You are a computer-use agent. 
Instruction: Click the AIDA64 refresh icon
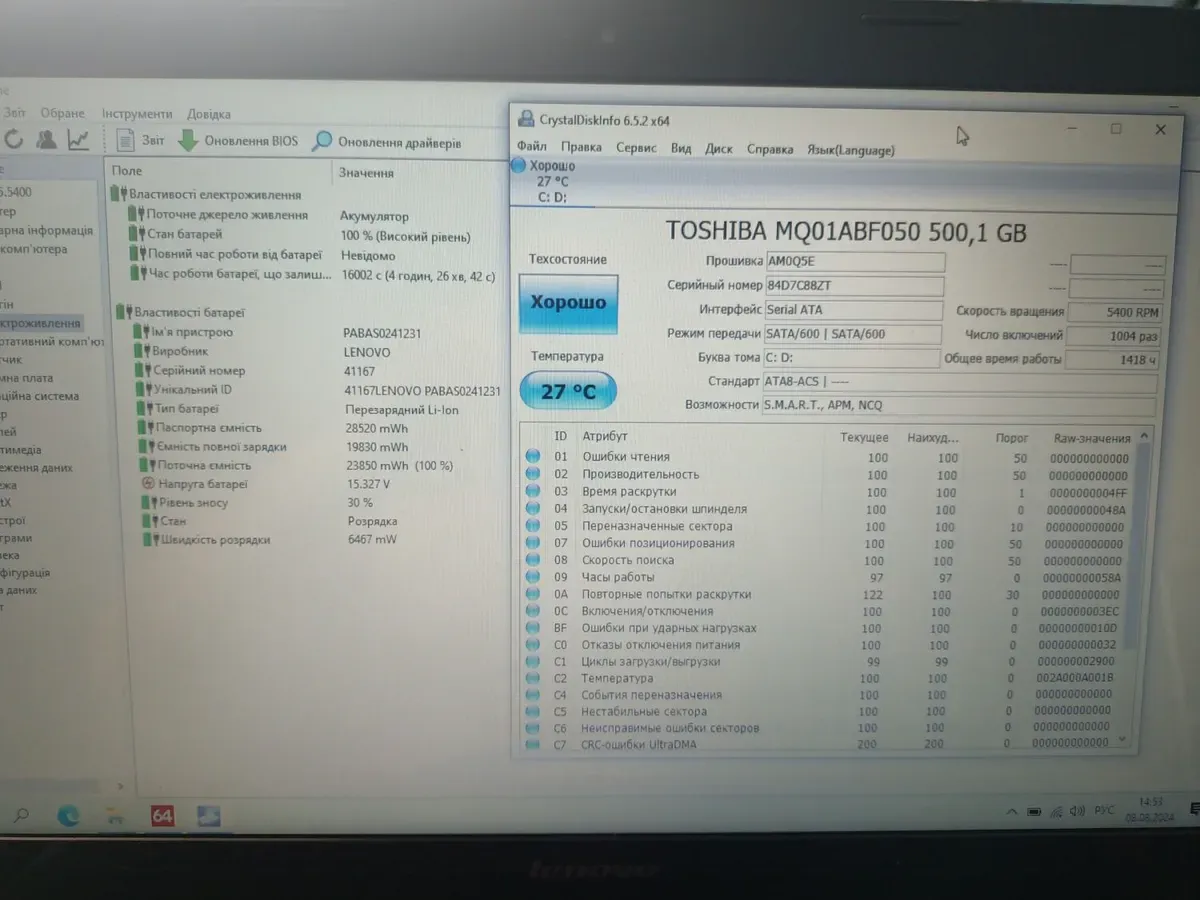click(x=14, y=140)
